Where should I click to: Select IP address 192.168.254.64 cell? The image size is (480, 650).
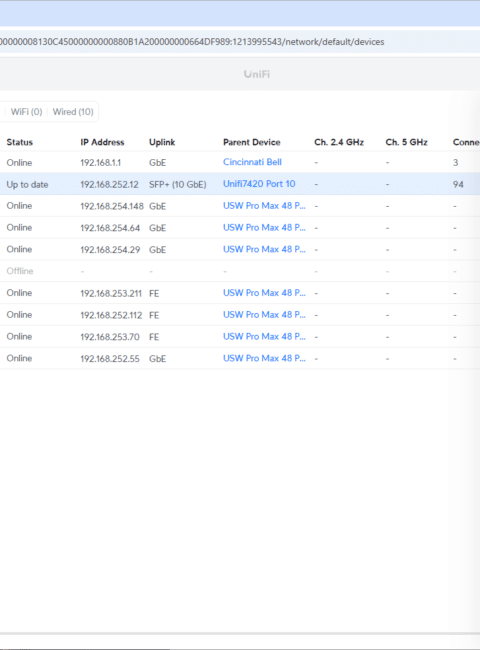point(110,228)
